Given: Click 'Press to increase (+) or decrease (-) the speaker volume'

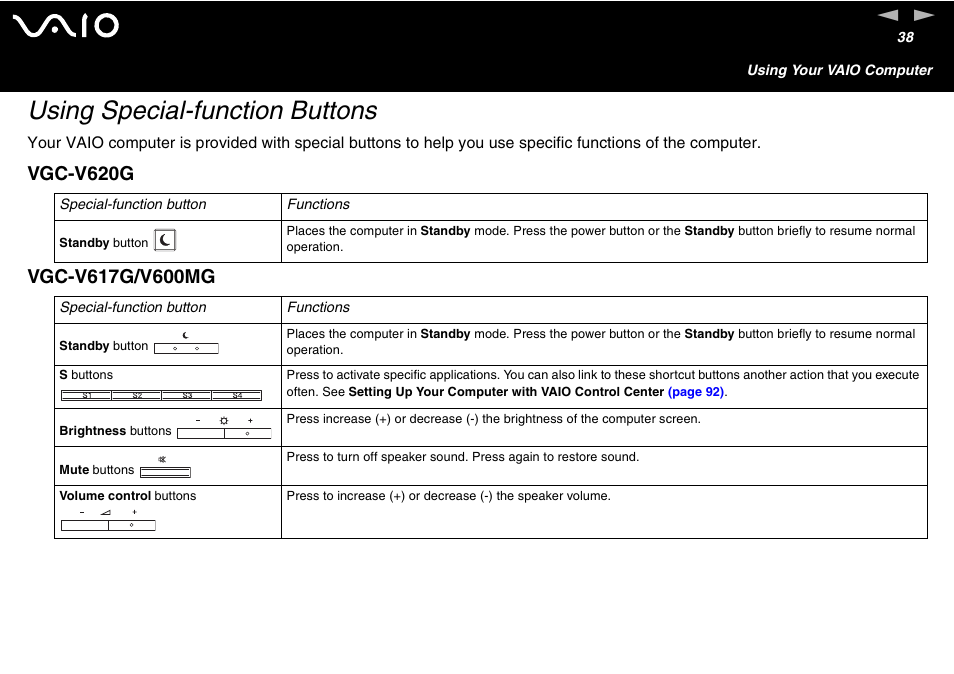Looking at the screenshot, I should coord(448,496).
